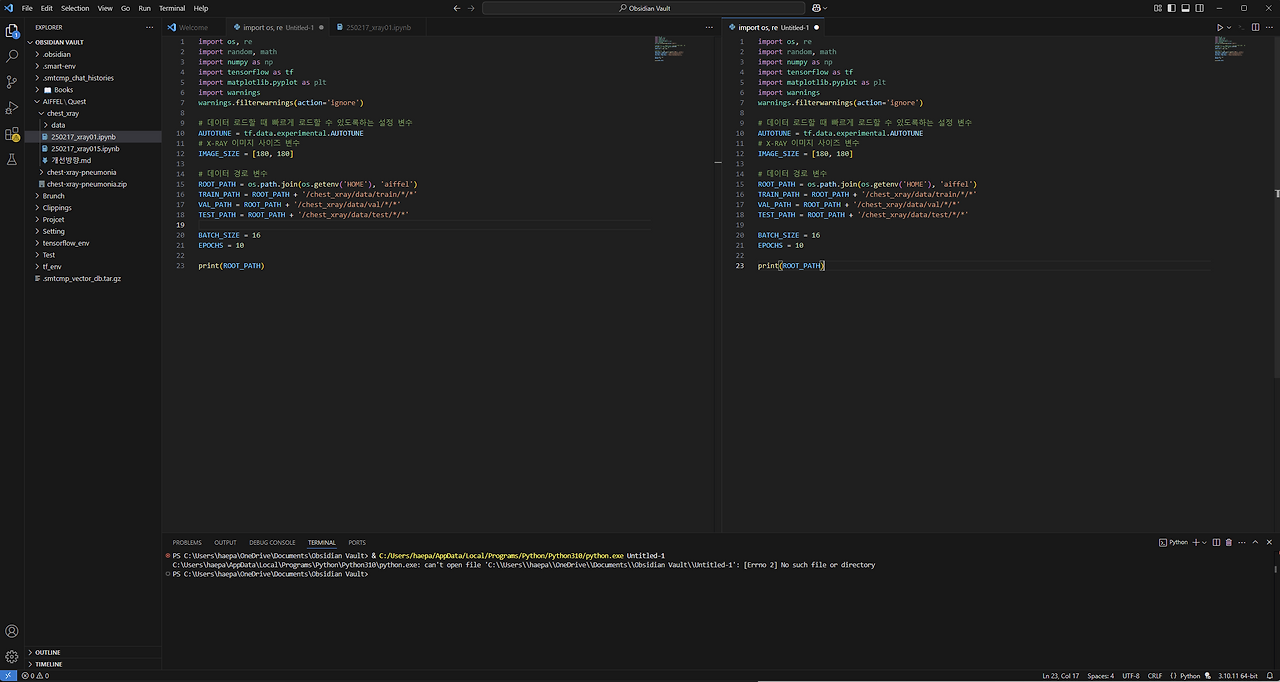Open the Search view in activity bar
The width and height of the screenshot is (1280, 682).
pyautogui.click(x=12, y=56)
